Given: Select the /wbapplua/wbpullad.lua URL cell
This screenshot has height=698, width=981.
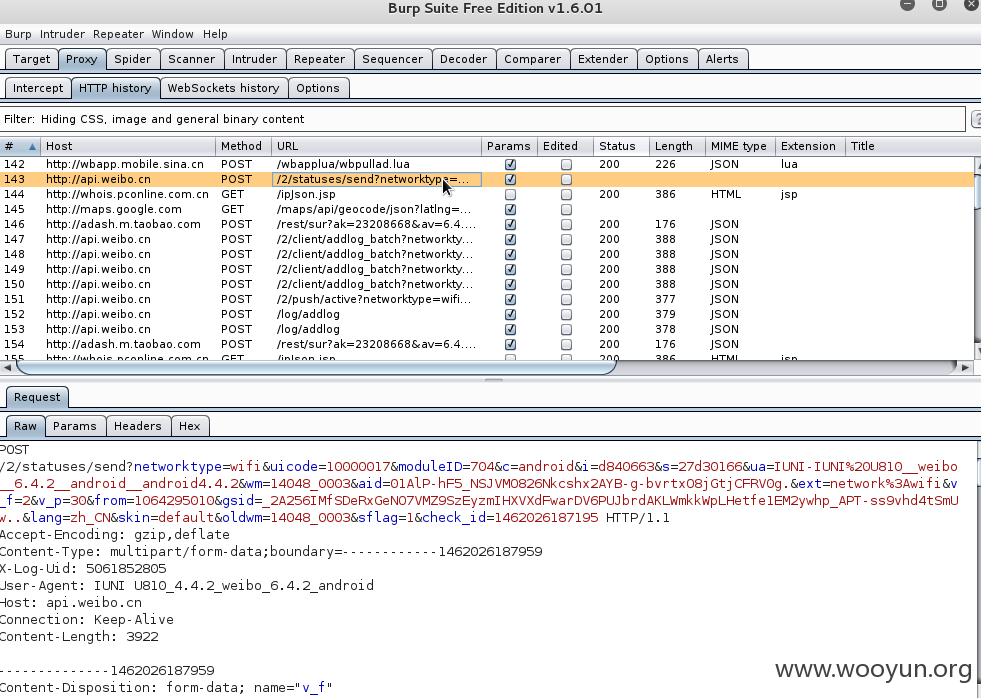Looking at the screenshot, I should 343,164.
